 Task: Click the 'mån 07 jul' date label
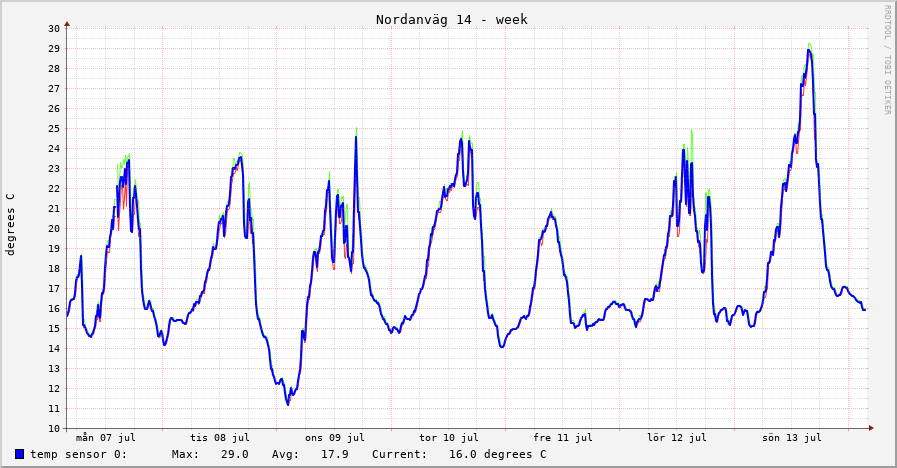(106, 438)
